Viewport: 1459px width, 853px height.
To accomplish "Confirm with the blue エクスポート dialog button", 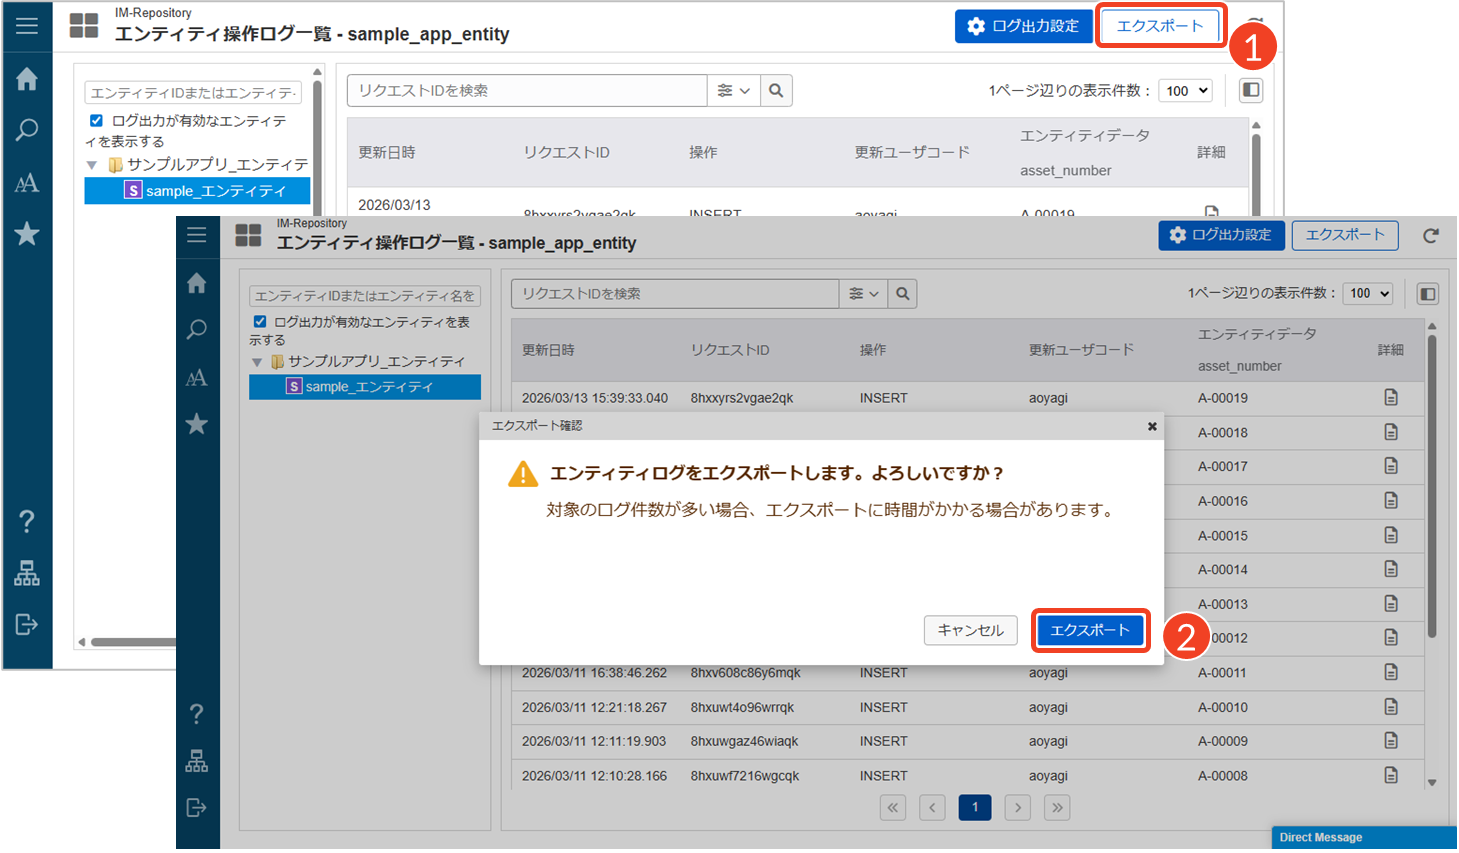I will (x=1089, y=631).
